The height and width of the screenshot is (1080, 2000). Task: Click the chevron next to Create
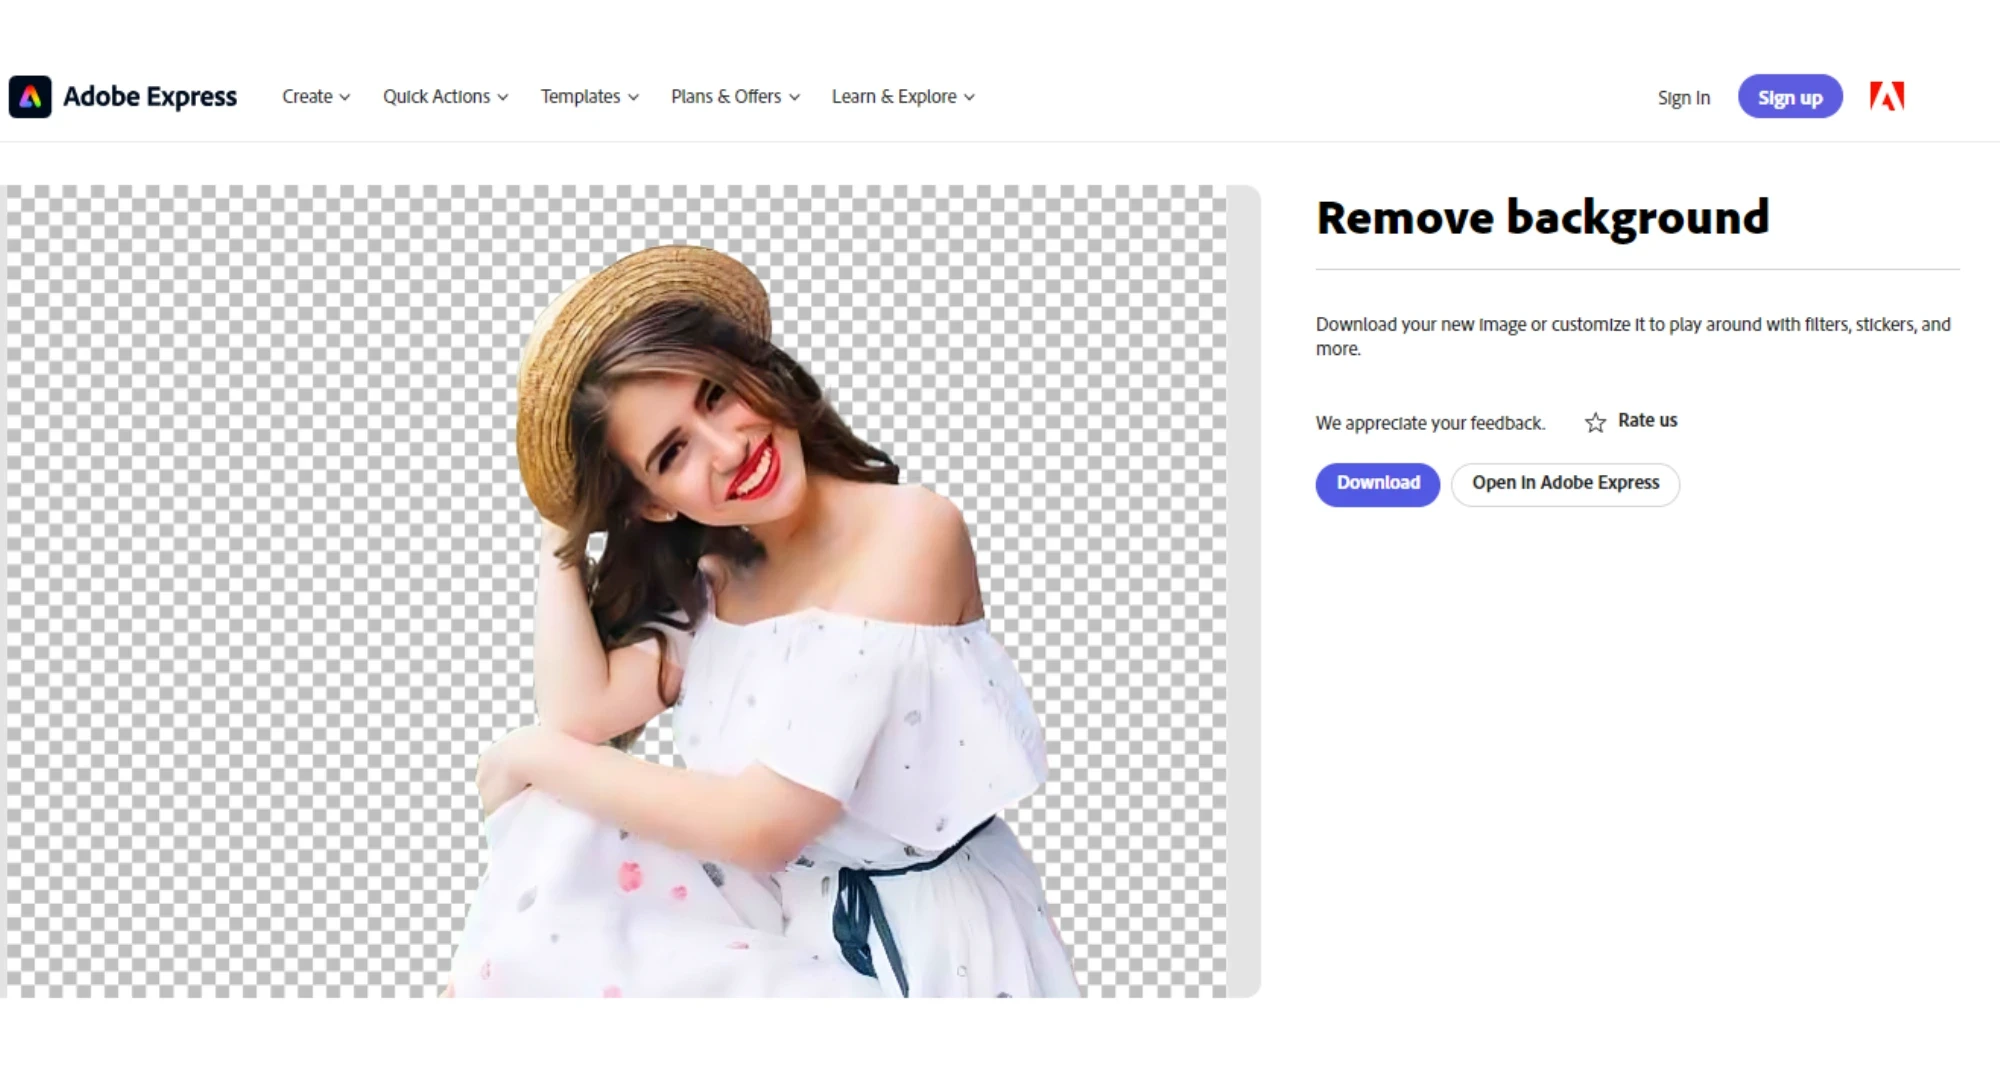click(x=345, y=98)
